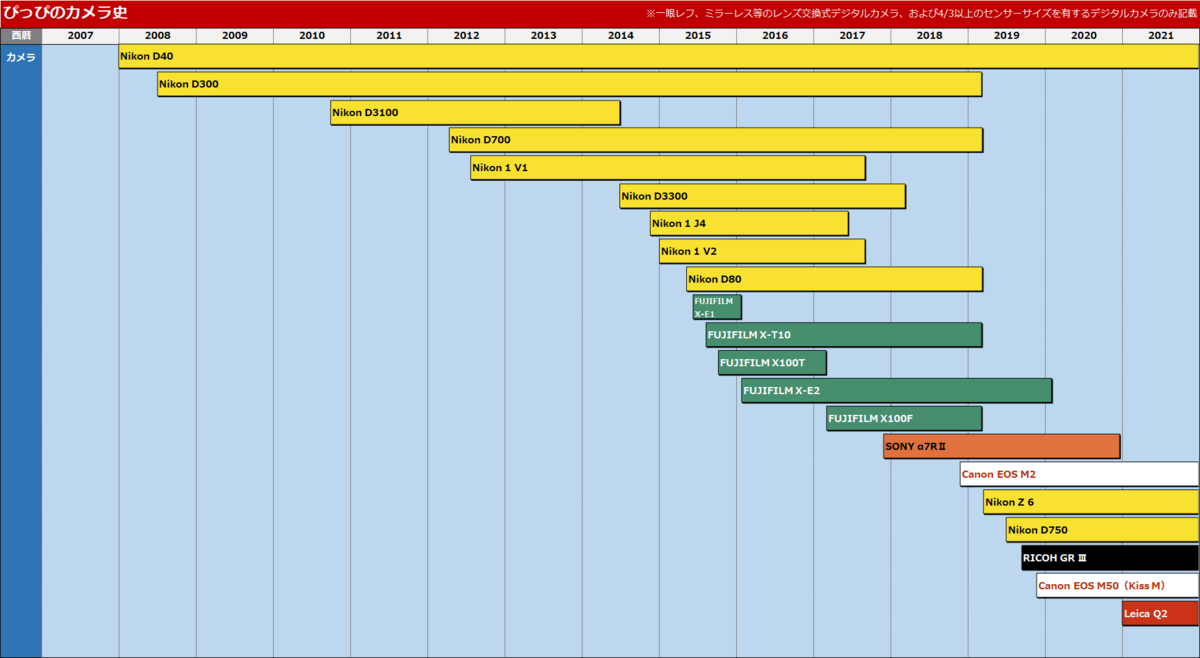Click the 2018 year header

(929, 36)
